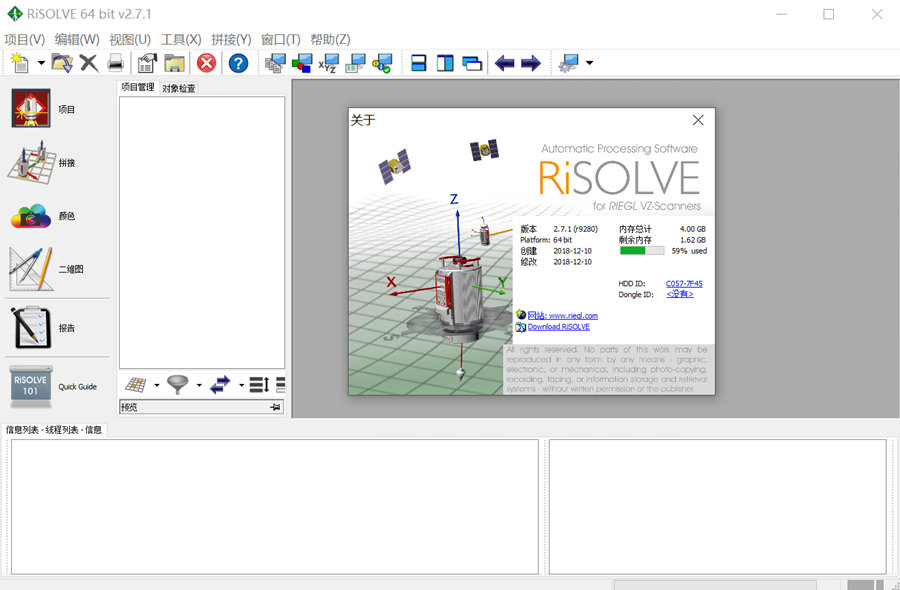Click the www.riegl.com website link
900x590 pixels.
click(563, 313)
